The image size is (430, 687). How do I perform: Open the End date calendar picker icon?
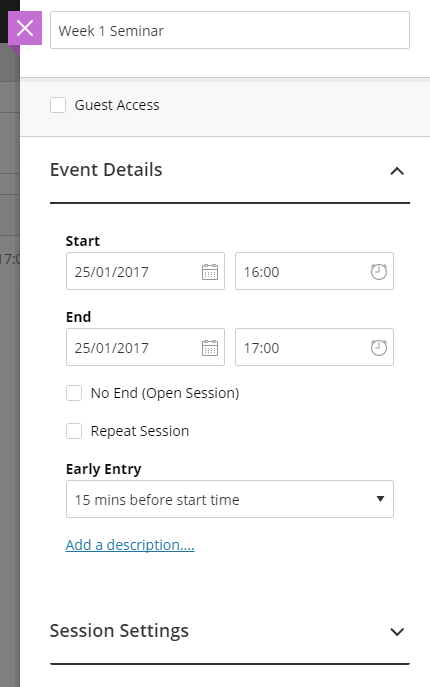coord(210,348)
